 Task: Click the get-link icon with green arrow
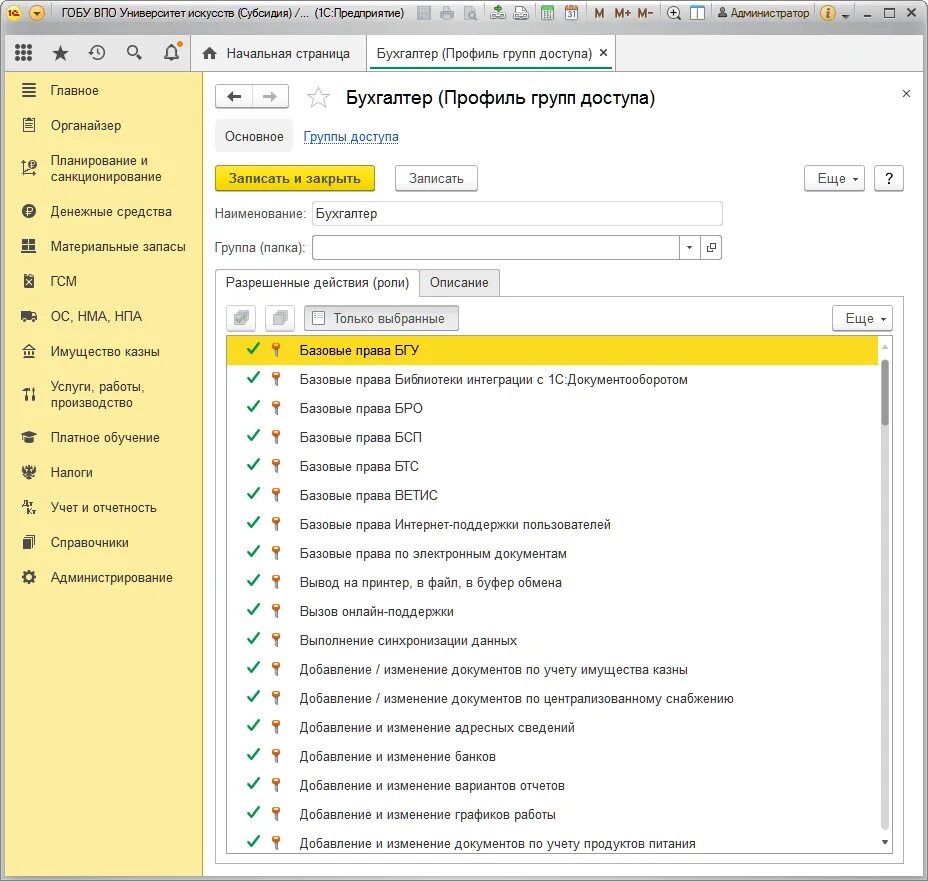pos(498,12)
